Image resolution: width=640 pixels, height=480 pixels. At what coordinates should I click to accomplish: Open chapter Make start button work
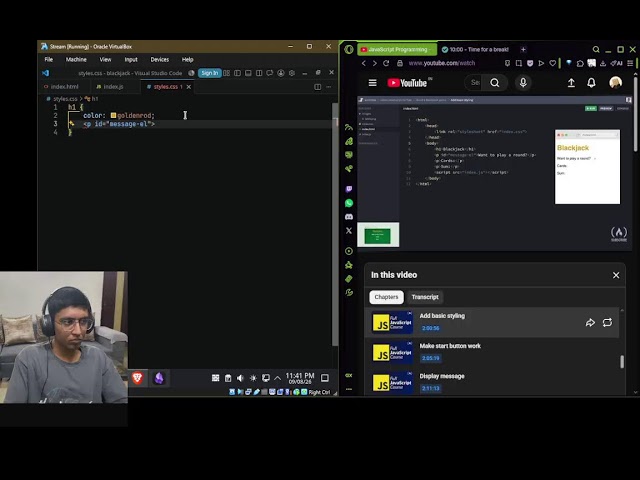tap(491, 353)
